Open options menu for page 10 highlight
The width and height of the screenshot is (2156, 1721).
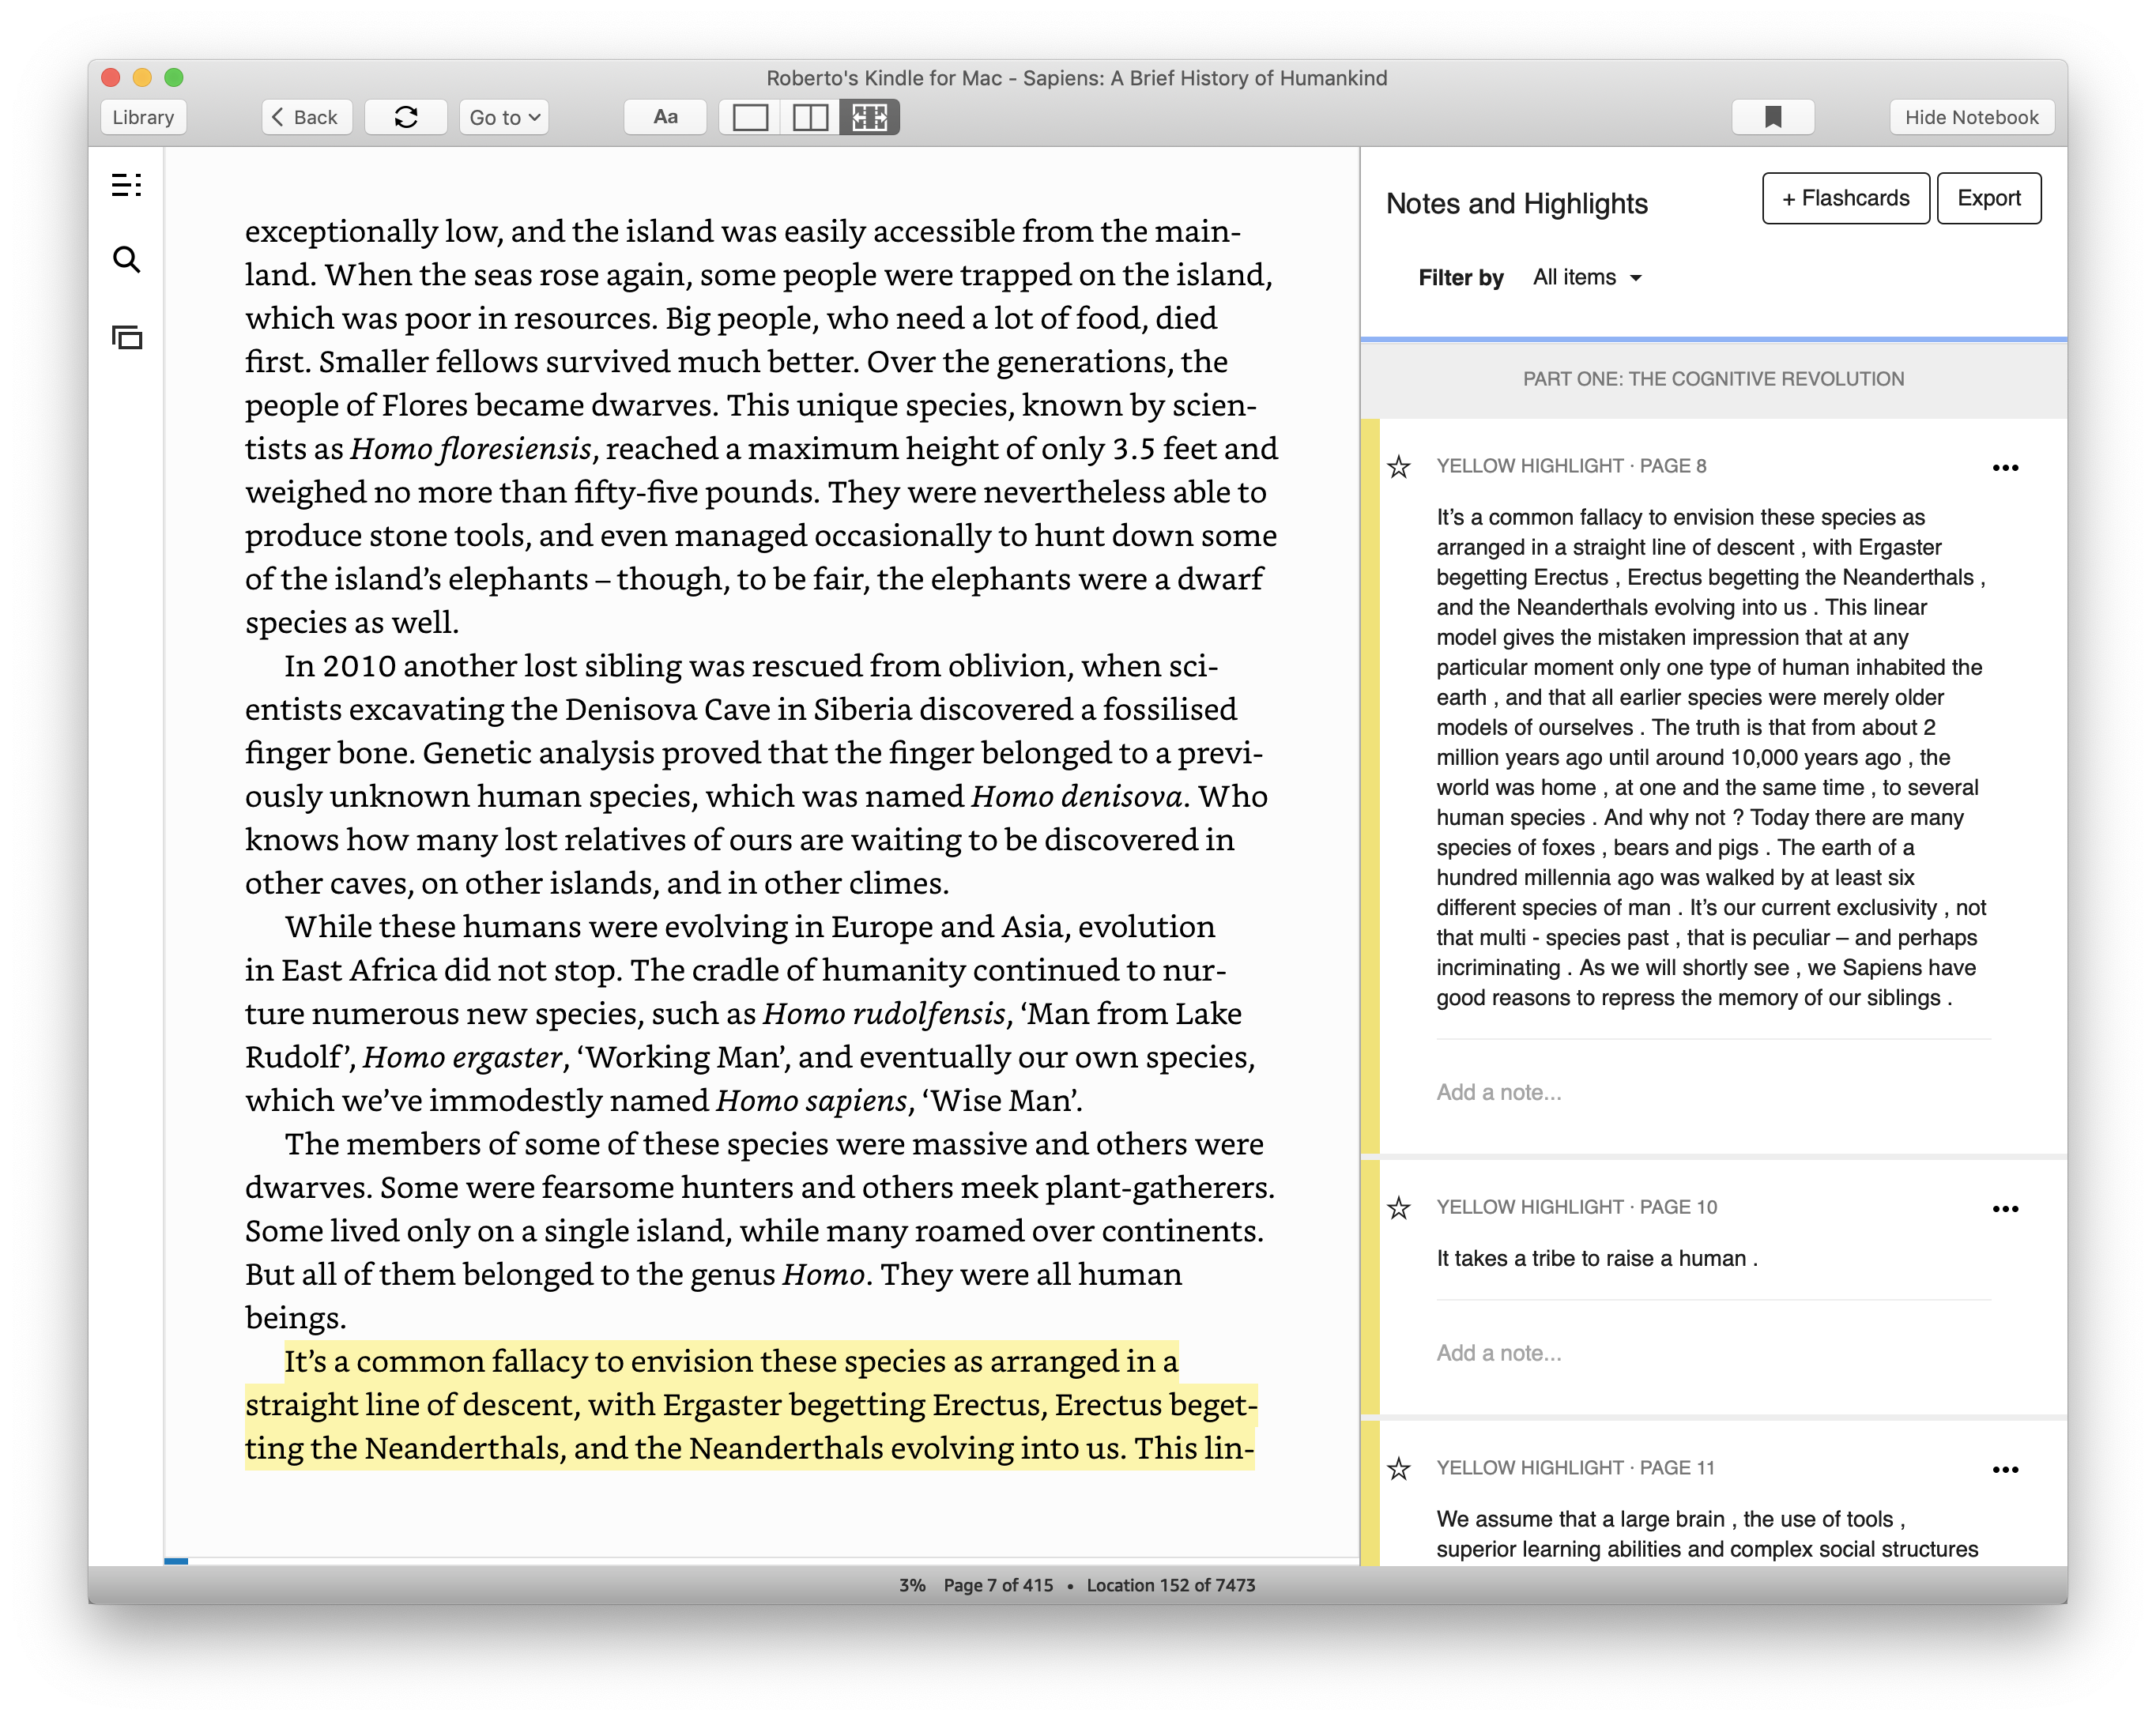pos(2005,1209)
